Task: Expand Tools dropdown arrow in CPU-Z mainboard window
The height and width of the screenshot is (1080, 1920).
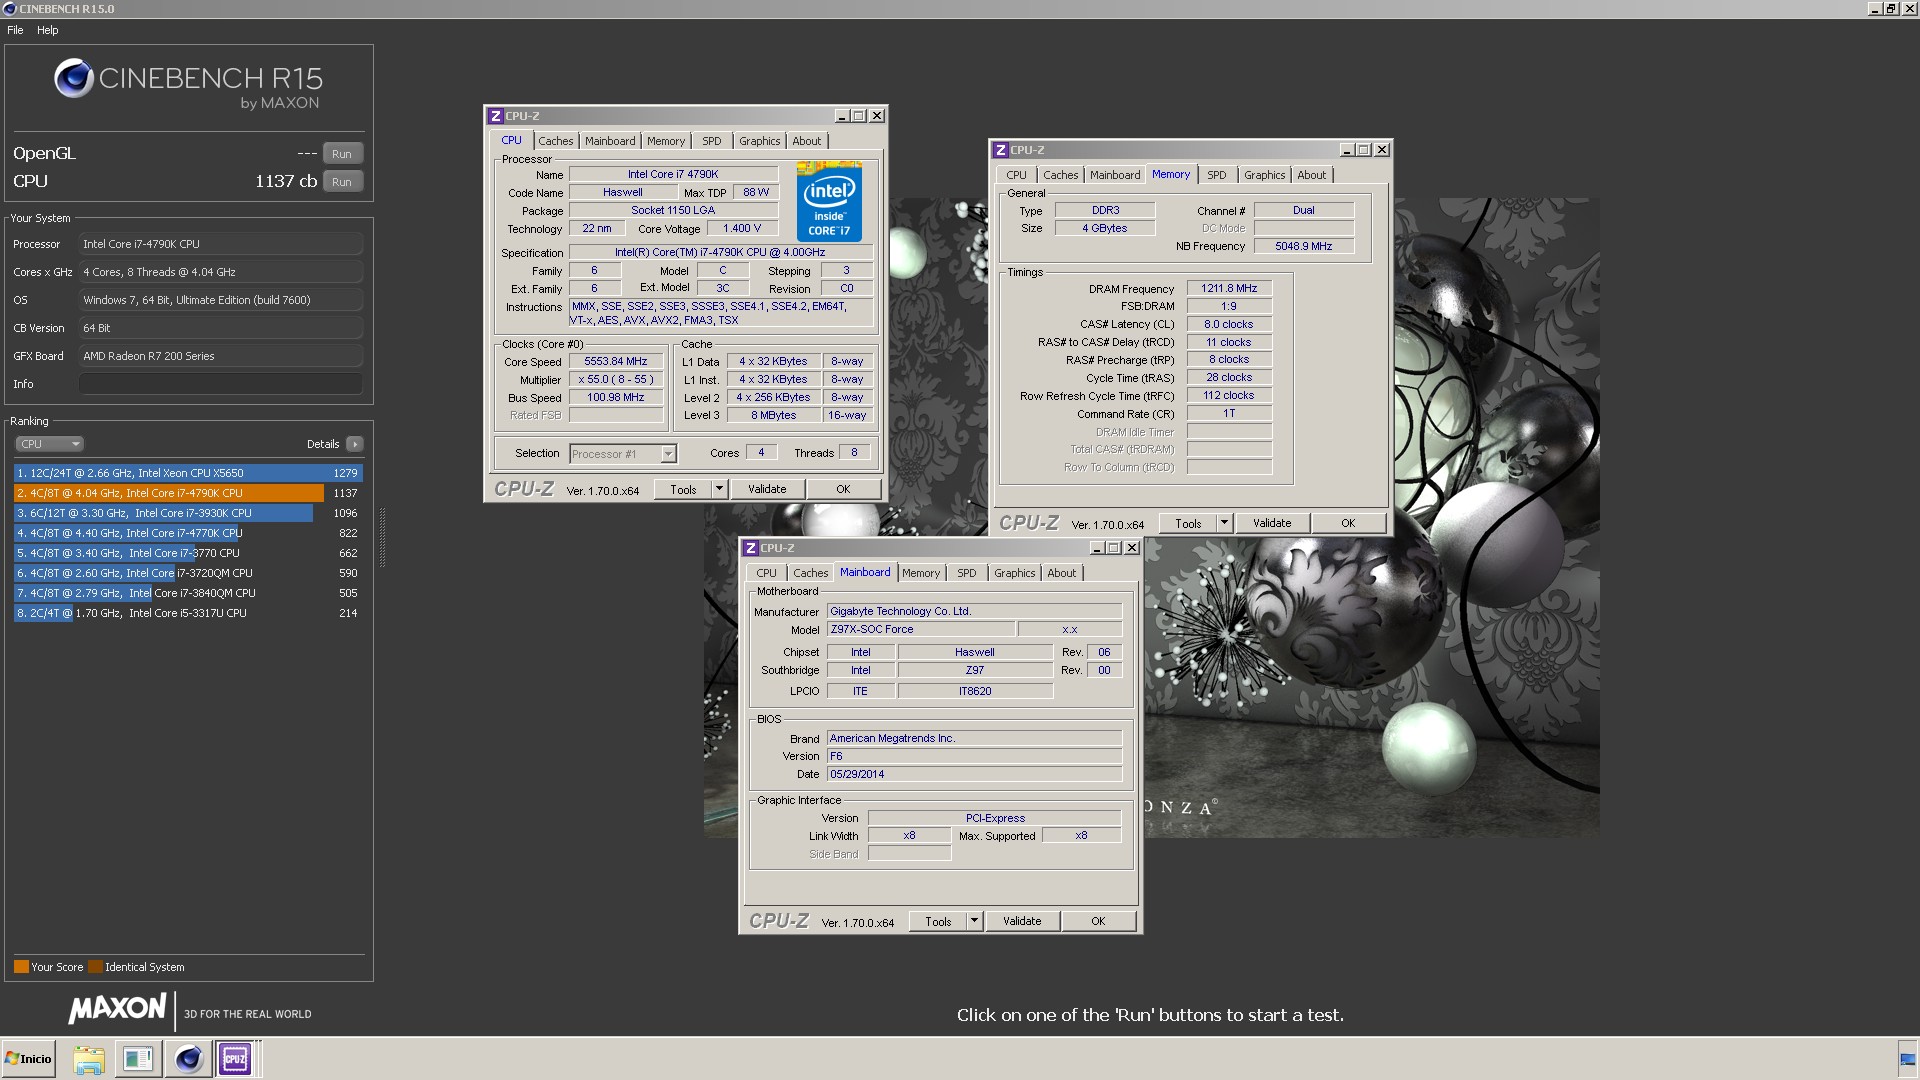Action: (x=974, y=921)
